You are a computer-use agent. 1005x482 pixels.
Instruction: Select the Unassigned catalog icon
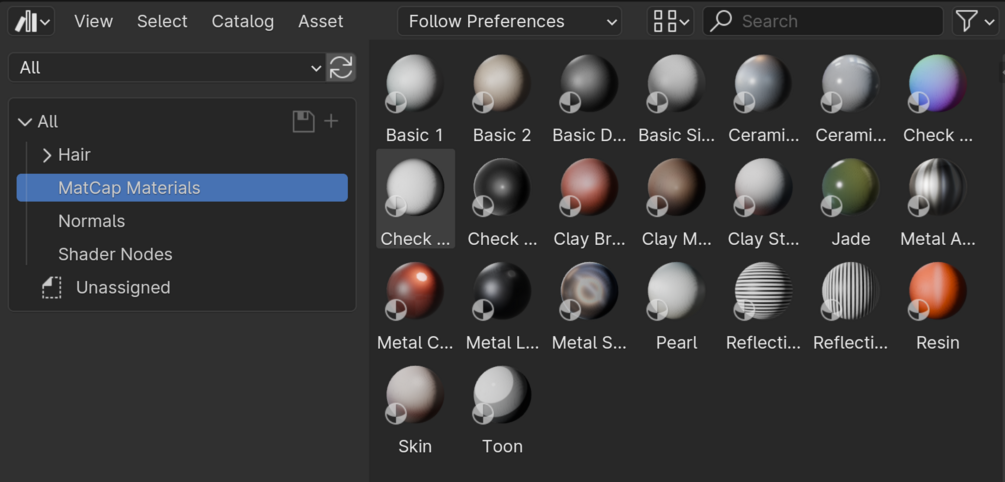pos(52,288)
